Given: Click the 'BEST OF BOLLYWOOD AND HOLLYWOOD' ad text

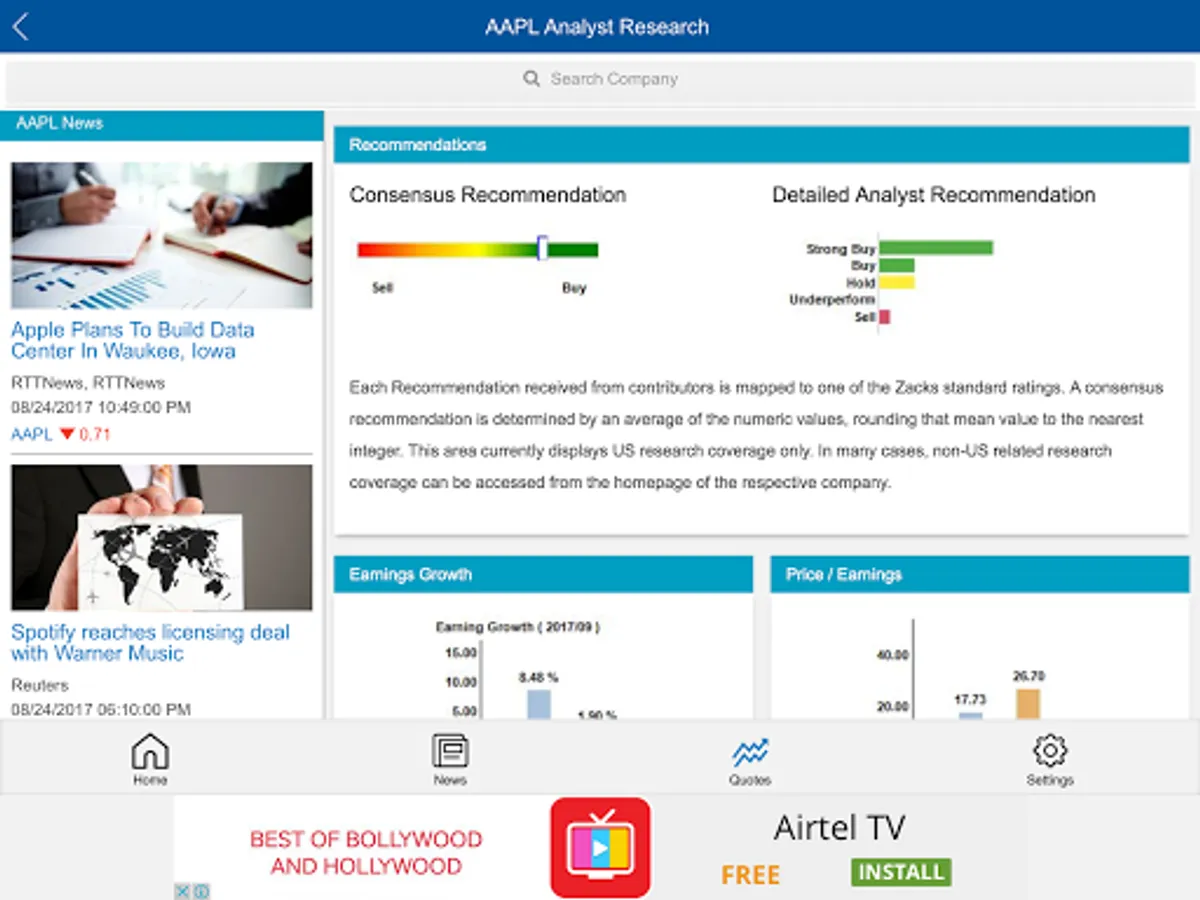Looking at the screenshot, I should (x=366, y=852).
